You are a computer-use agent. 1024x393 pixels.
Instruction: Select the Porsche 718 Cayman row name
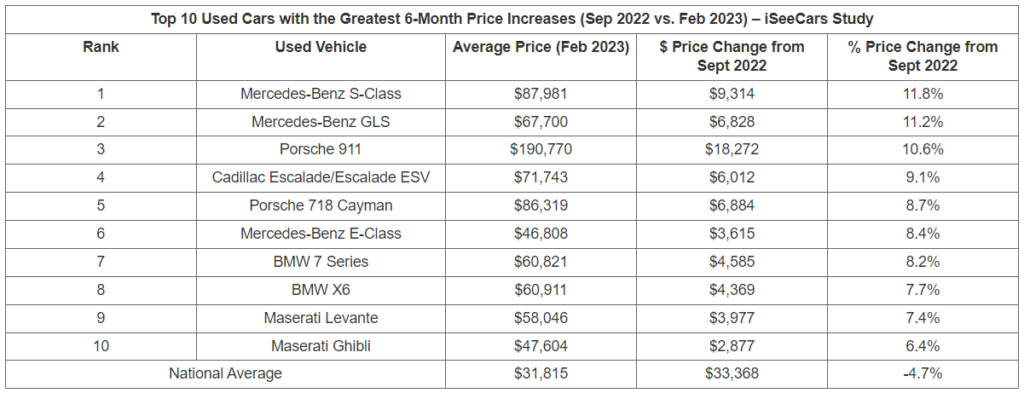pos(321,206)
